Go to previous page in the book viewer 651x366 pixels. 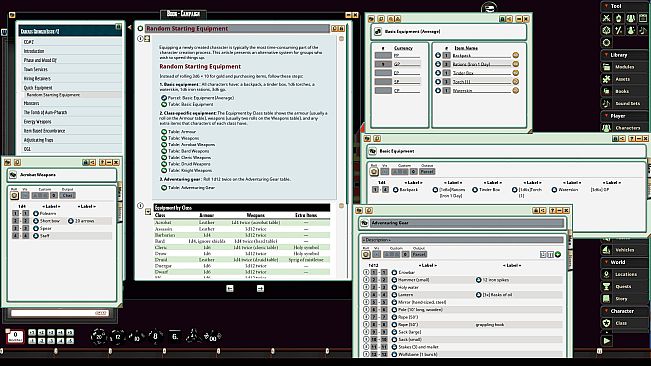coord(230,288)
